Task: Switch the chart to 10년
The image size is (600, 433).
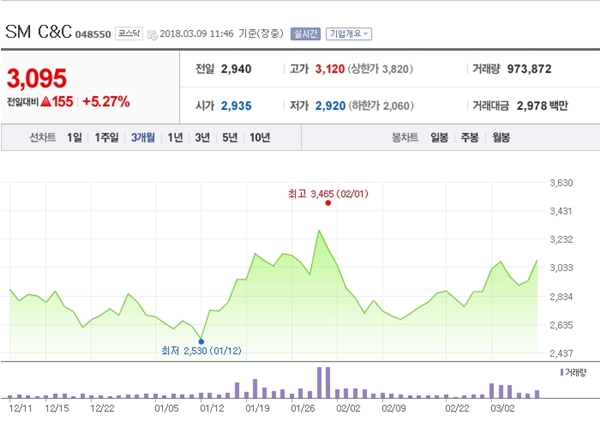Action: click(260, 137)
